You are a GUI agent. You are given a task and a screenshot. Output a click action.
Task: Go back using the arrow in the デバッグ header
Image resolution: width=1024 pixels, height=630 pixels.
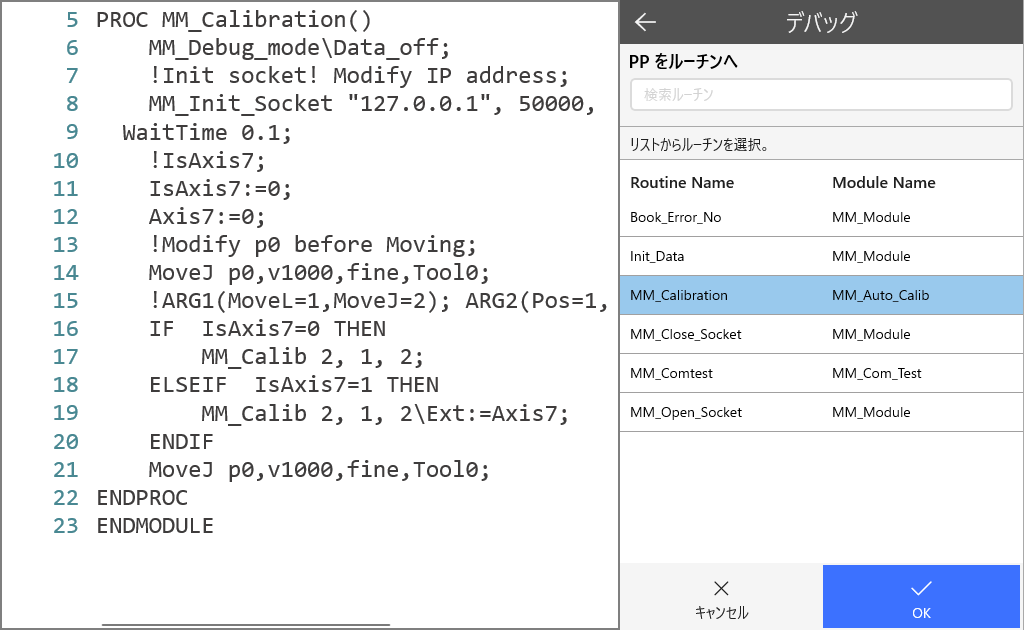[645, 22]
